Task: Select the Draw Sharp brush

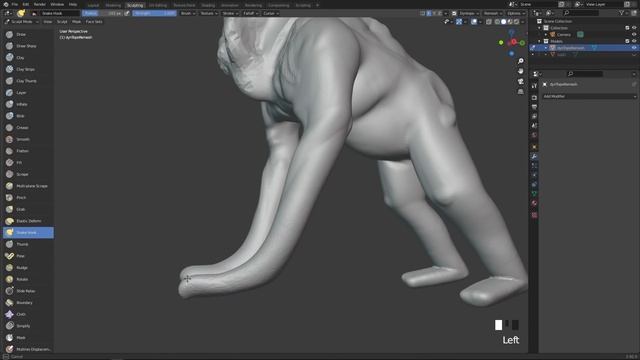Action: click(x=28, y=46)
